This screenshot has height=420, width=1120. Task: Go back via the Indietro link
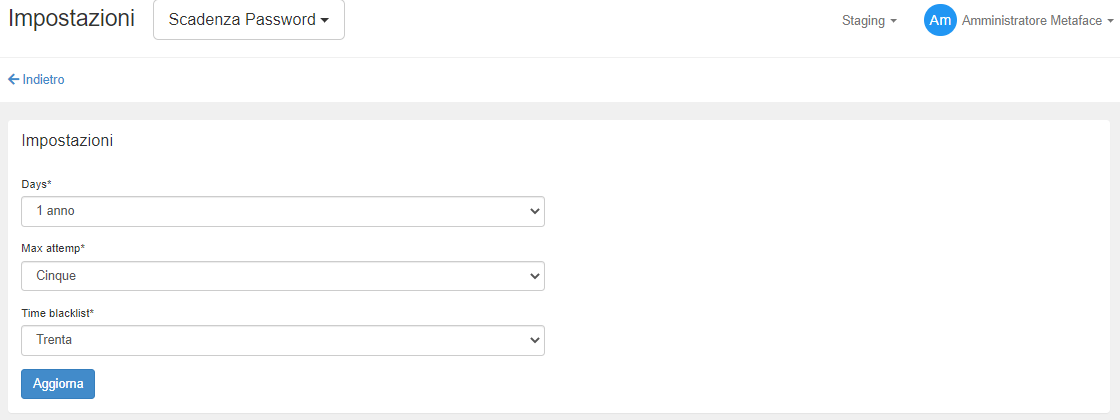click(43, 79)
